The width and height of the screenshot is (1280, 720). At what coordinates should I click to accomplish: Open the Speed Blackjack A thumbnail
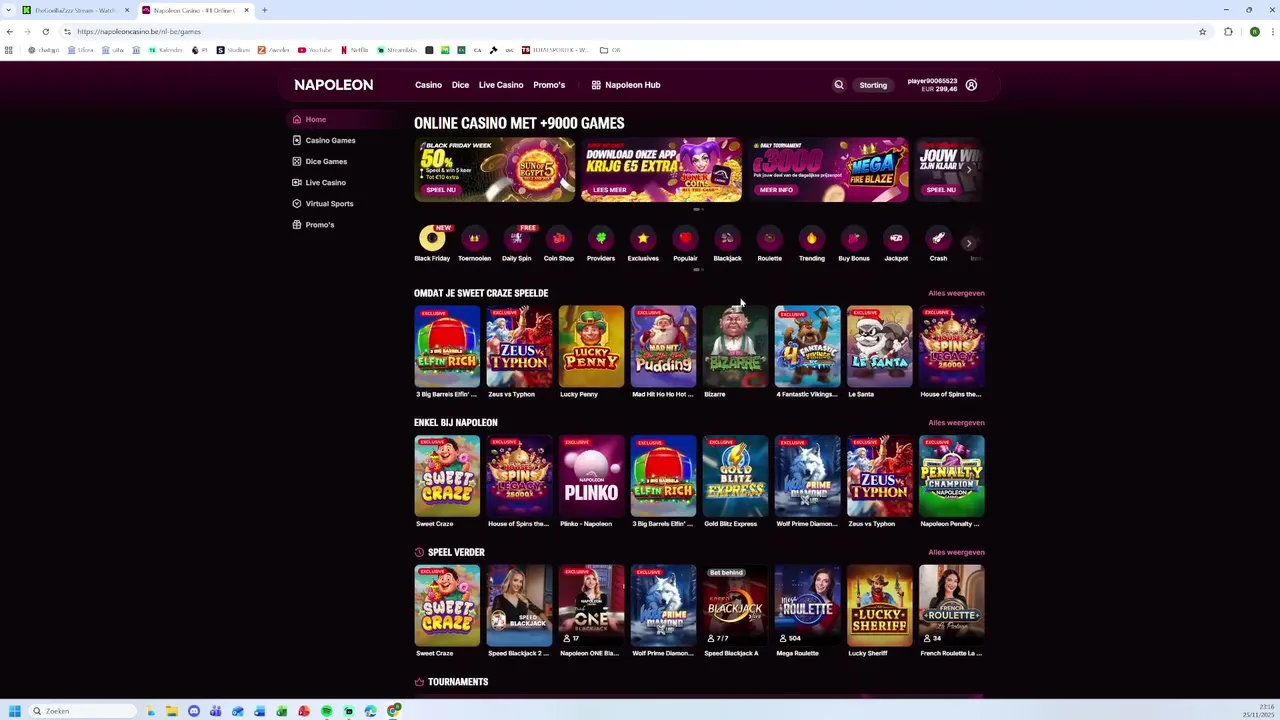[x=735, y=606]
